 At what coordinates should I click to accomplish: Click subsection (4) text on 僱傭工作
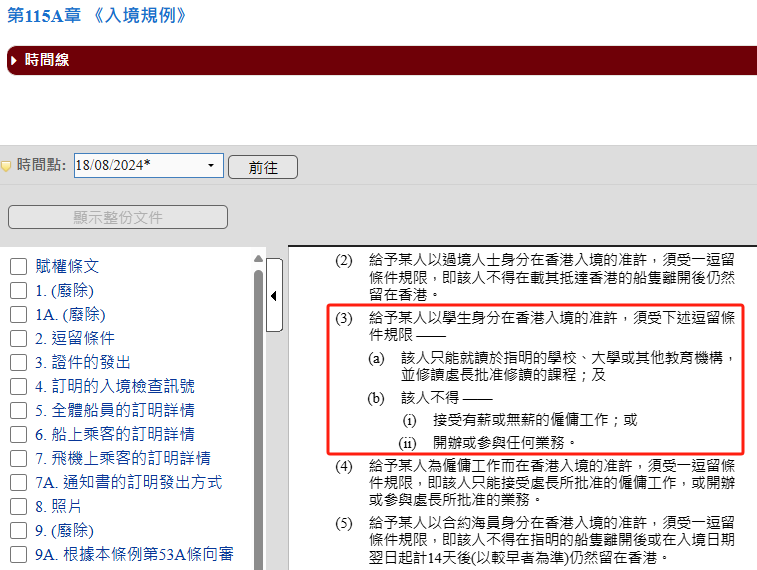[x=552, y=483]
